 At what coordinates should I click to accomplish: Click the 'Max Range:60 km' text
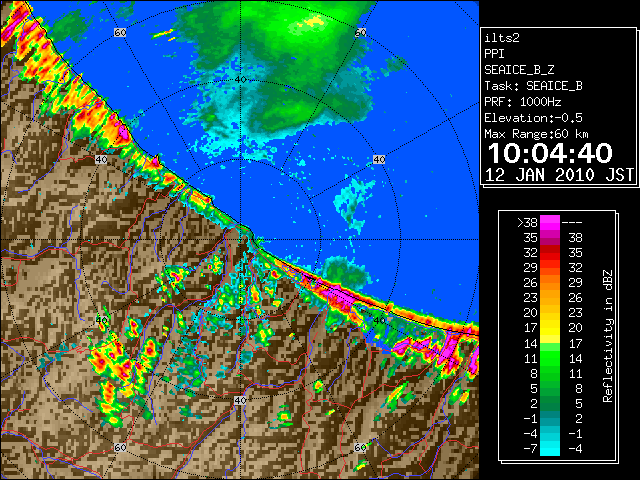point(536,134)
